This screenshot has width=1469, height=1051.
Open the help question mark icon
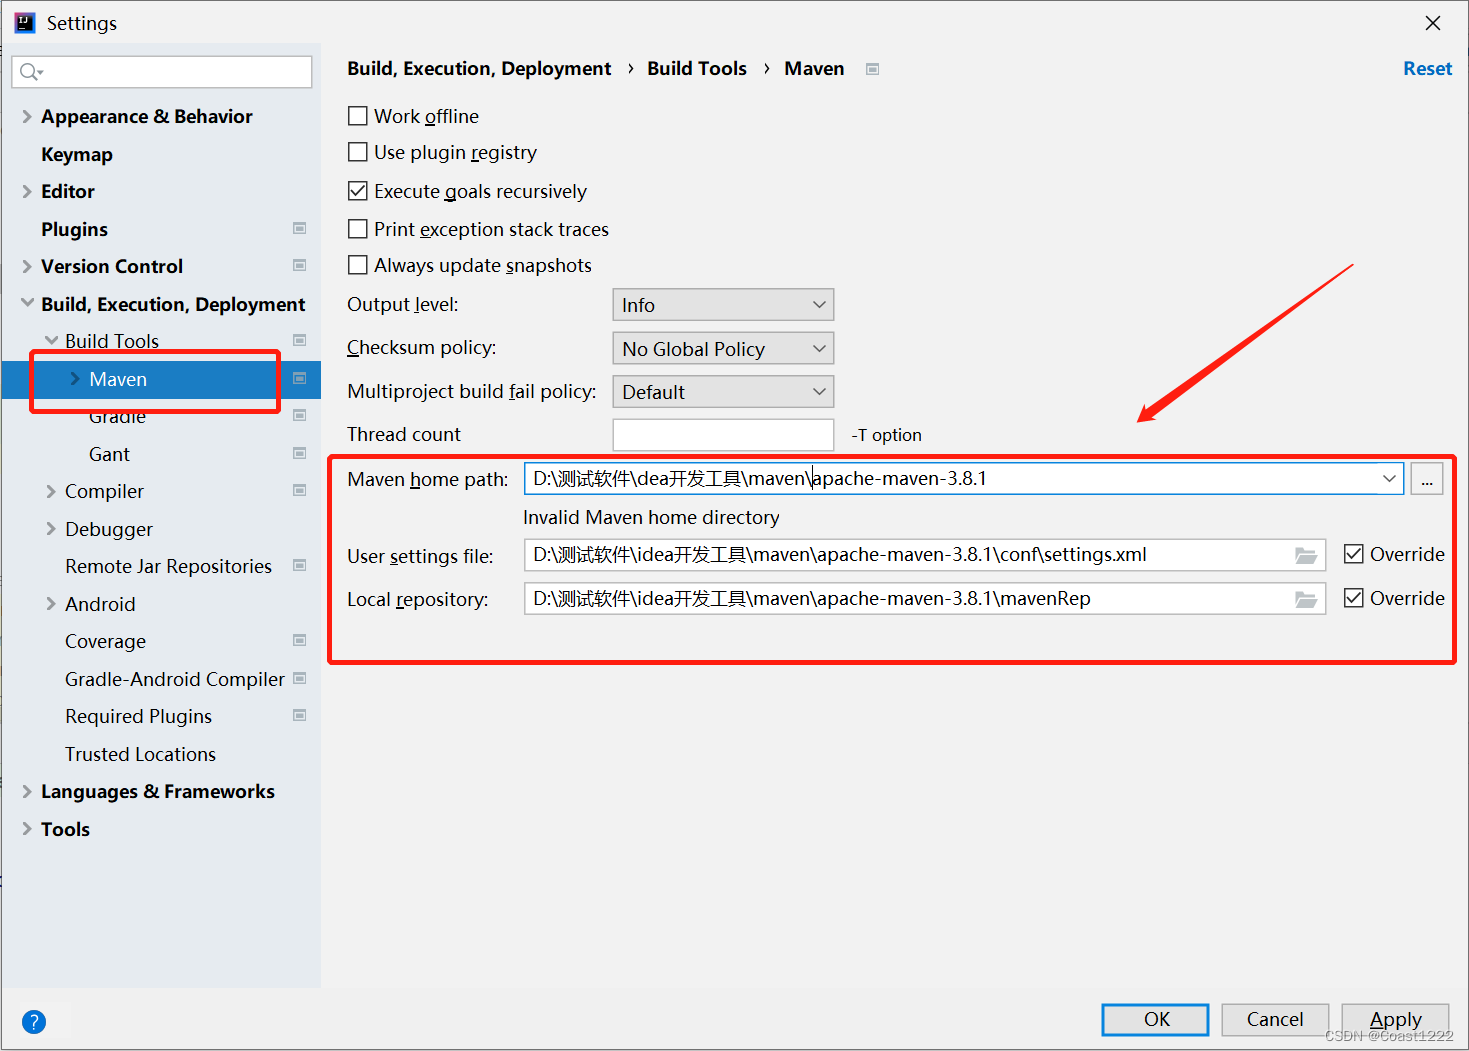tap(34, 1021)
